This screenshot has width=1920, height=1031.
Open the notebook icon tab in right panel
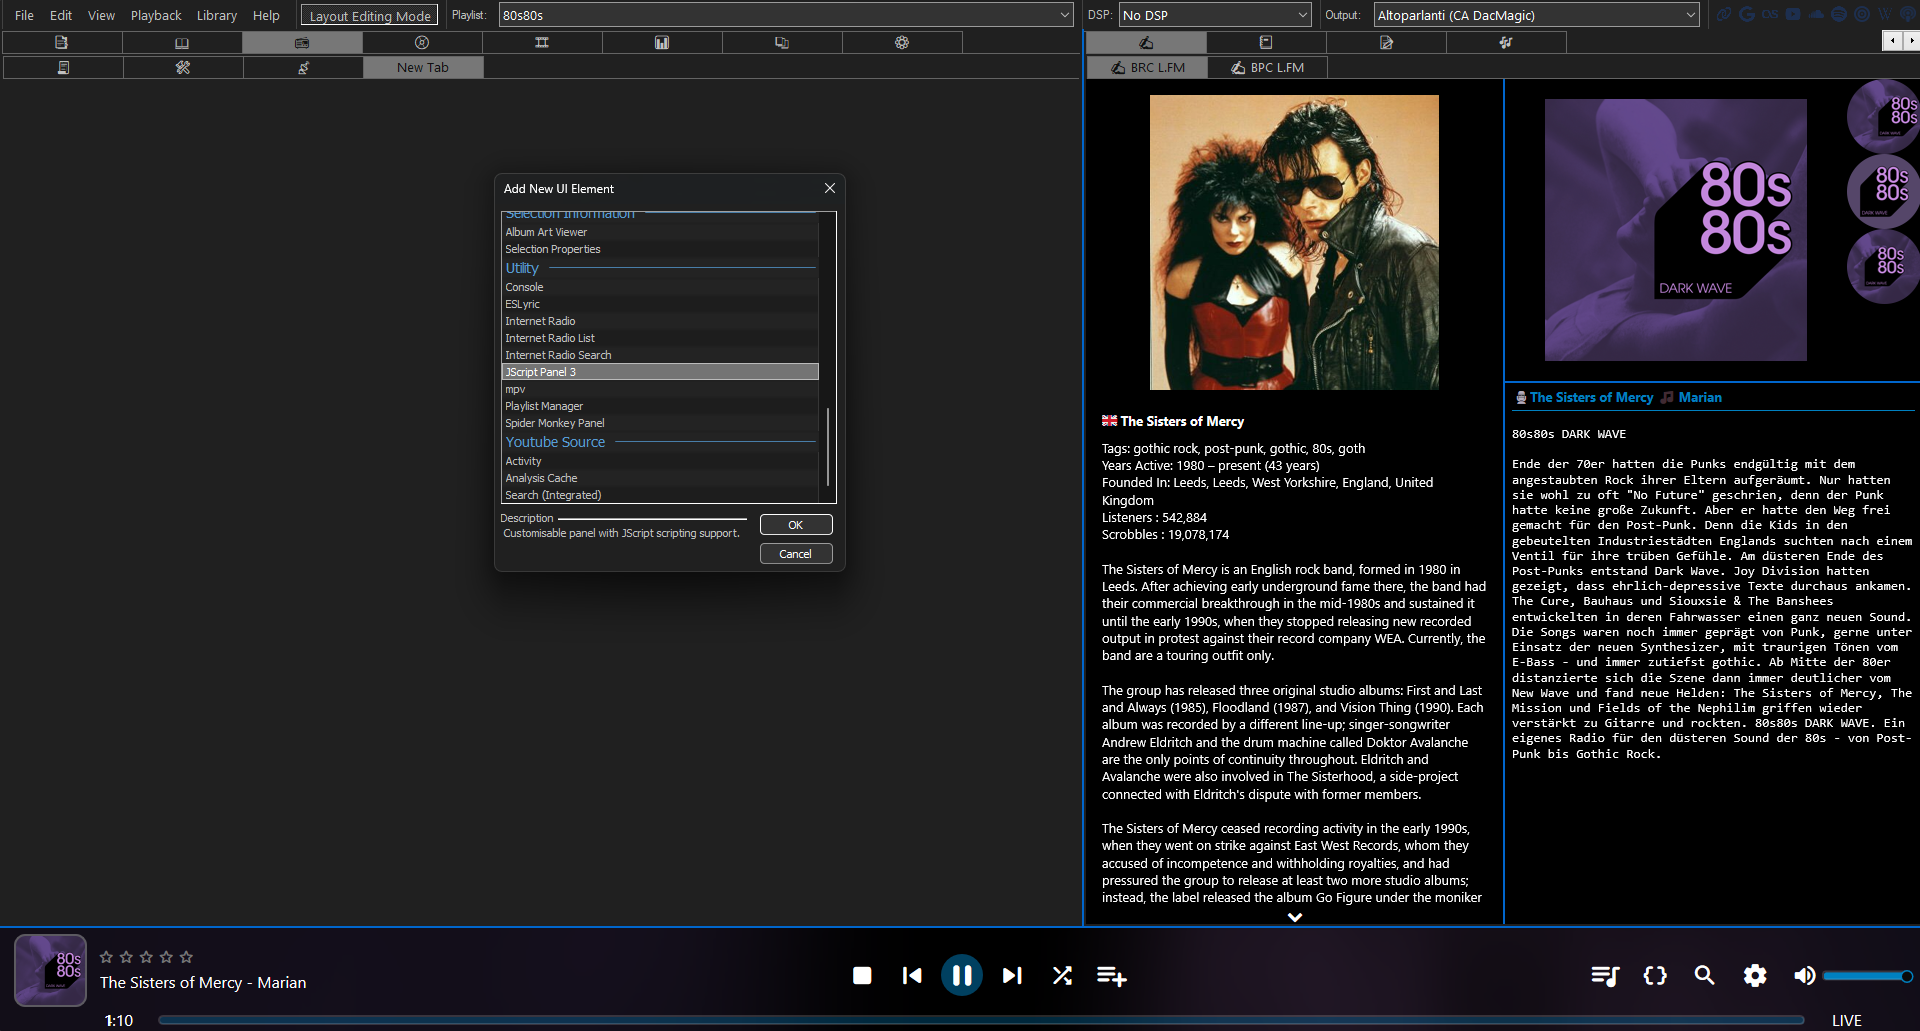pyautogui.click(x=1266, y=43)
